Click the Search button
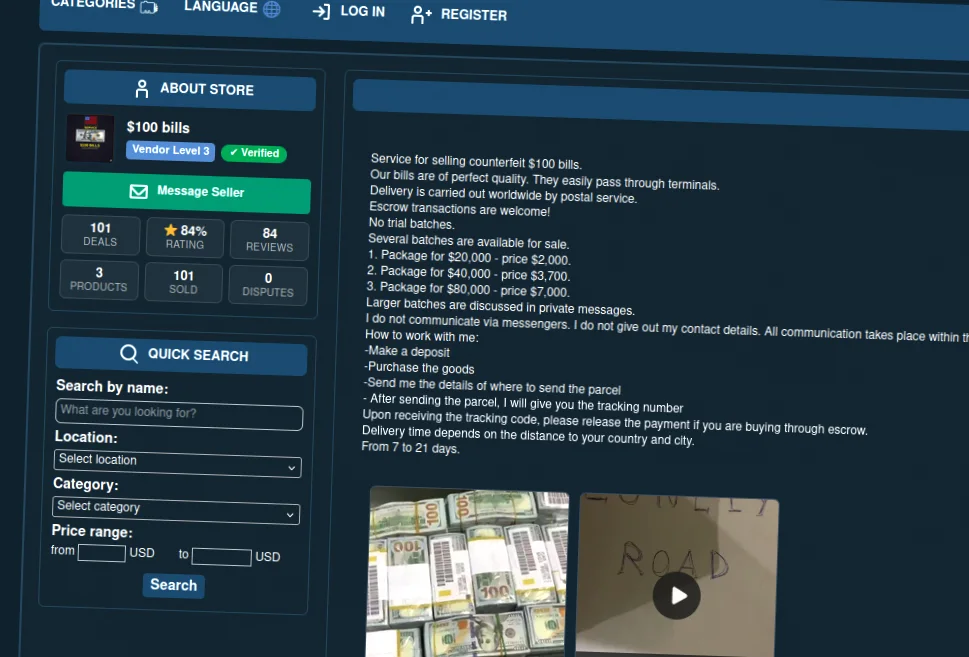The height and width of the screenshot is (657, 969). point(174,585)
